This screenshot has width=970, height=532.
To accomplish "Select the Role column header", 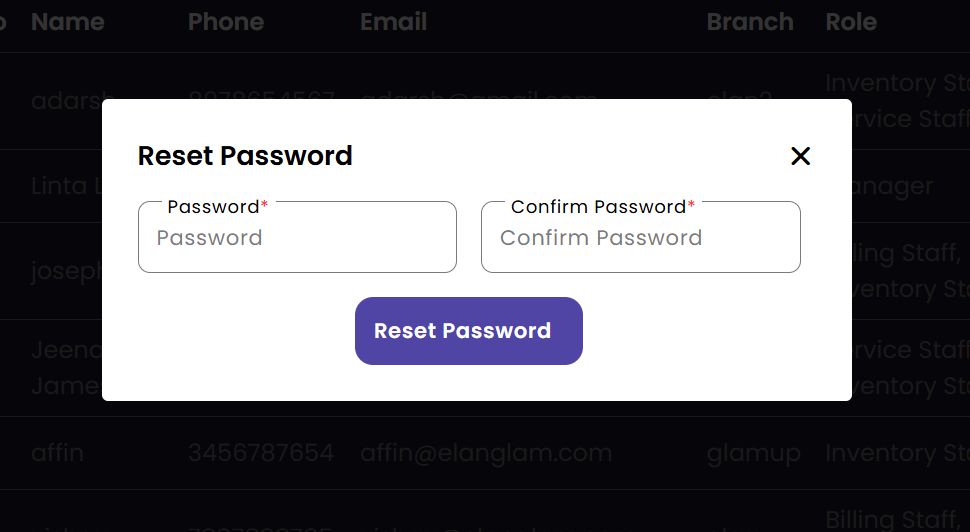I will [851, 22].
